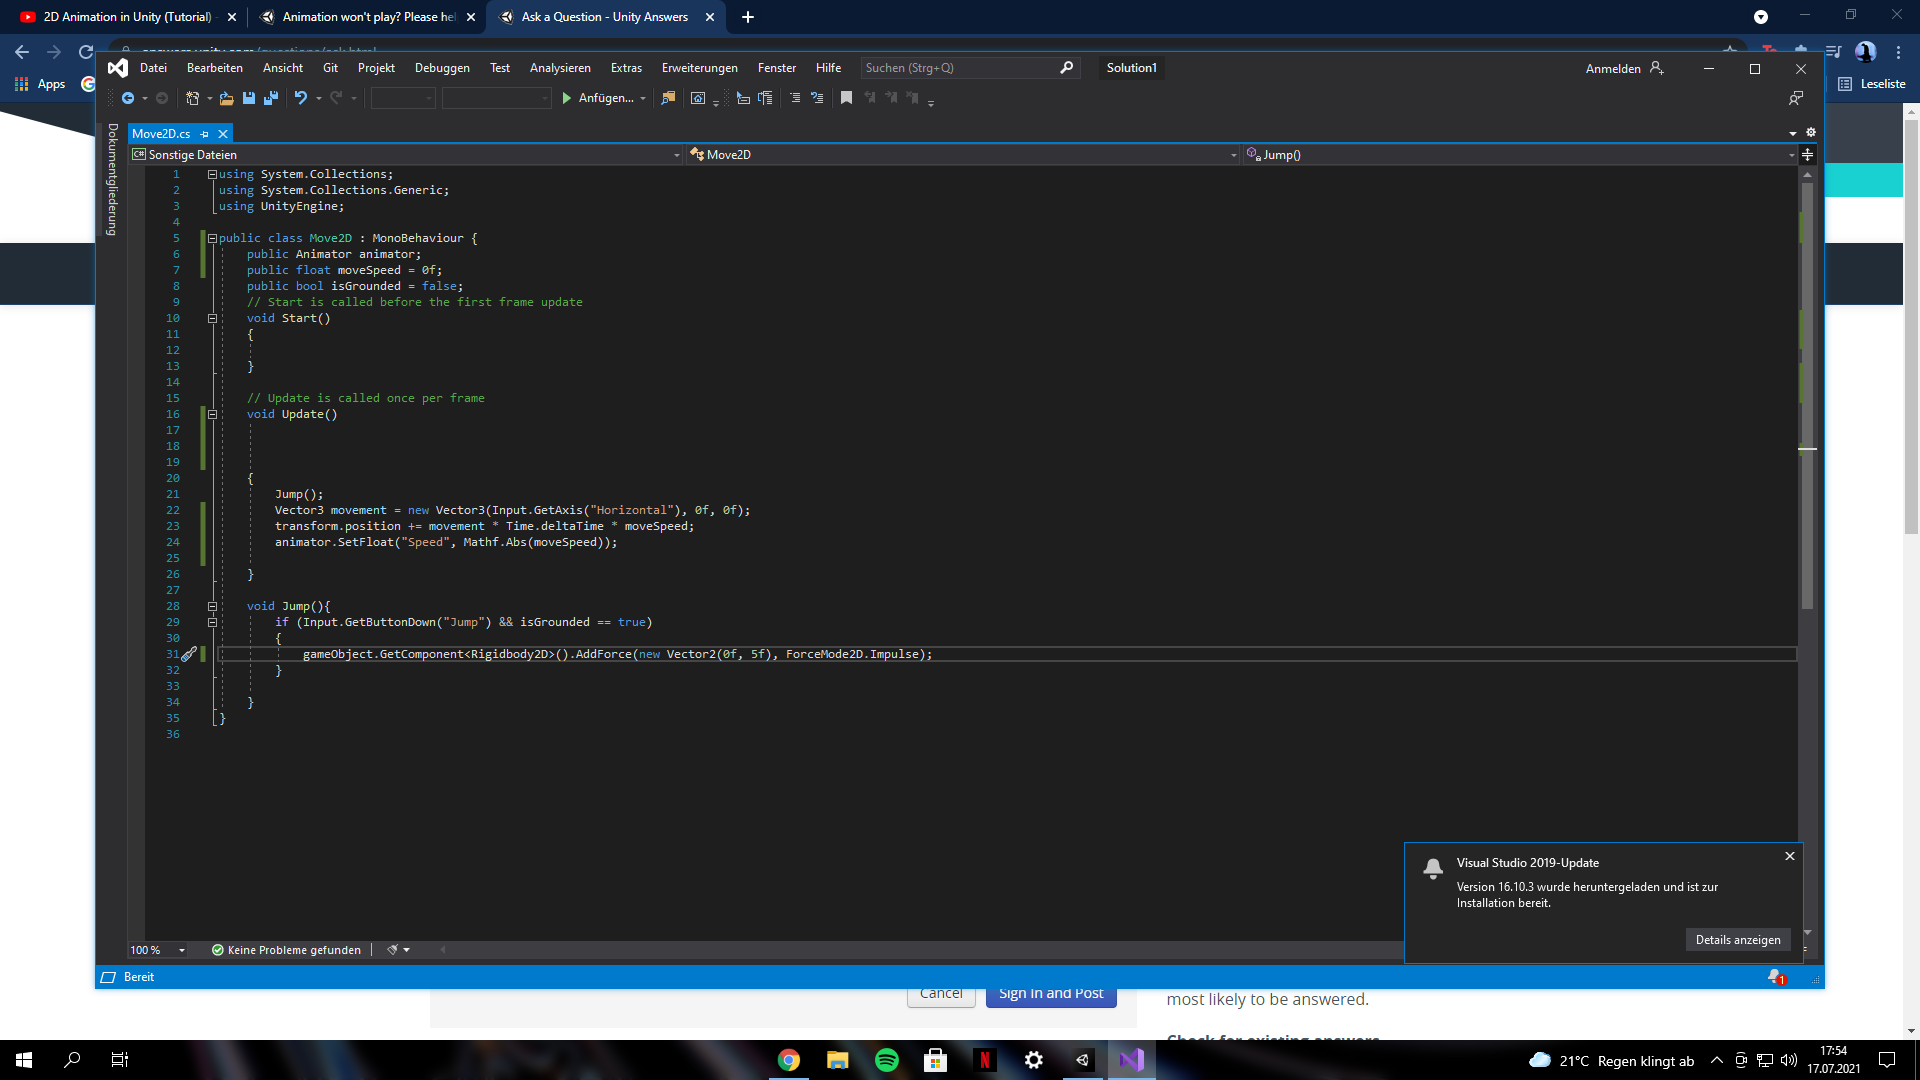
Task: Collapse the using directives block
Action: [212, 174]
